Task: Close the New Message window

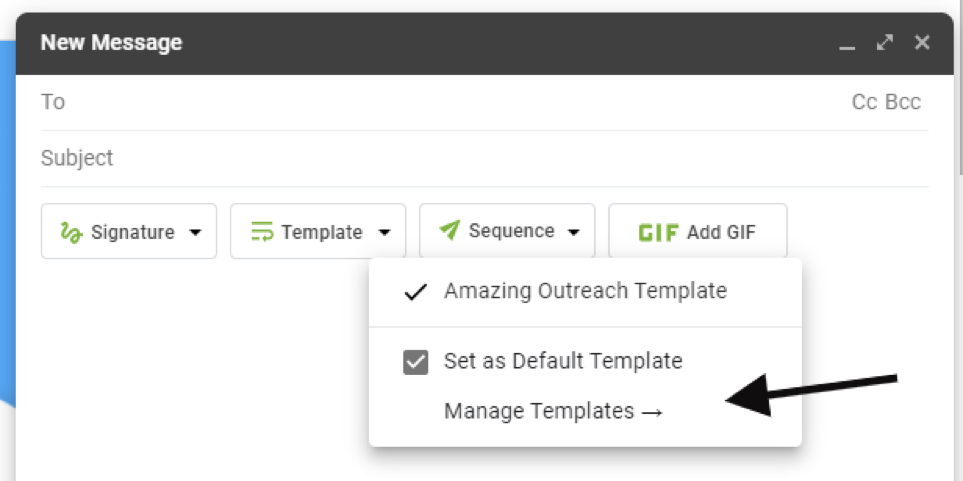Action: [x=922, y=43]
